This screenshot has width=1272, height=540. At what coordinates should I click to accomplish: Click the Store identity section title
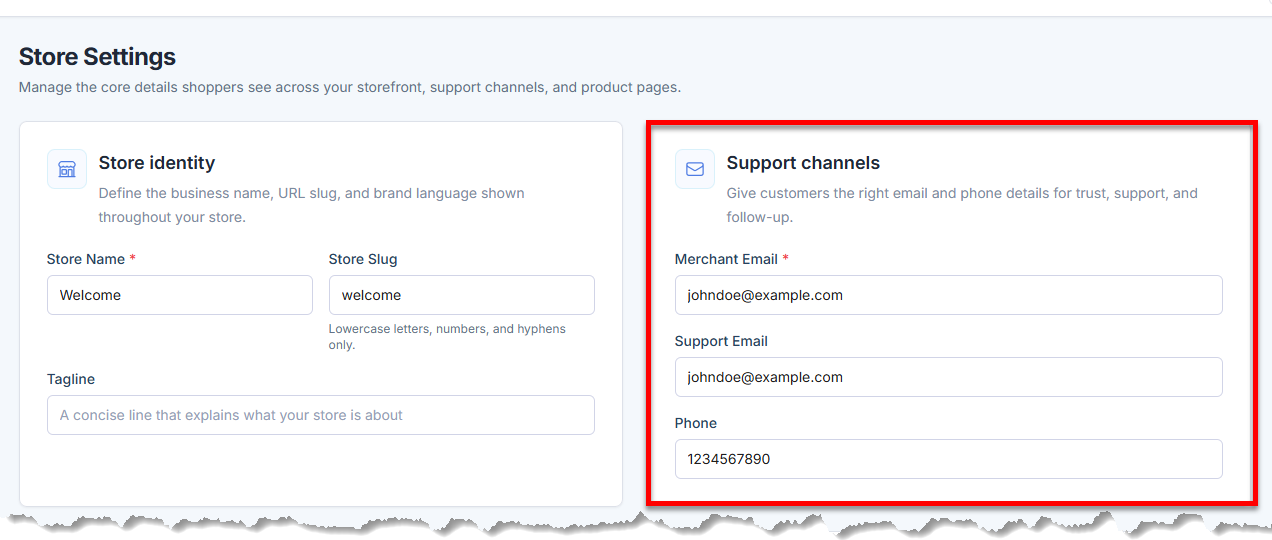coord(157,162)
